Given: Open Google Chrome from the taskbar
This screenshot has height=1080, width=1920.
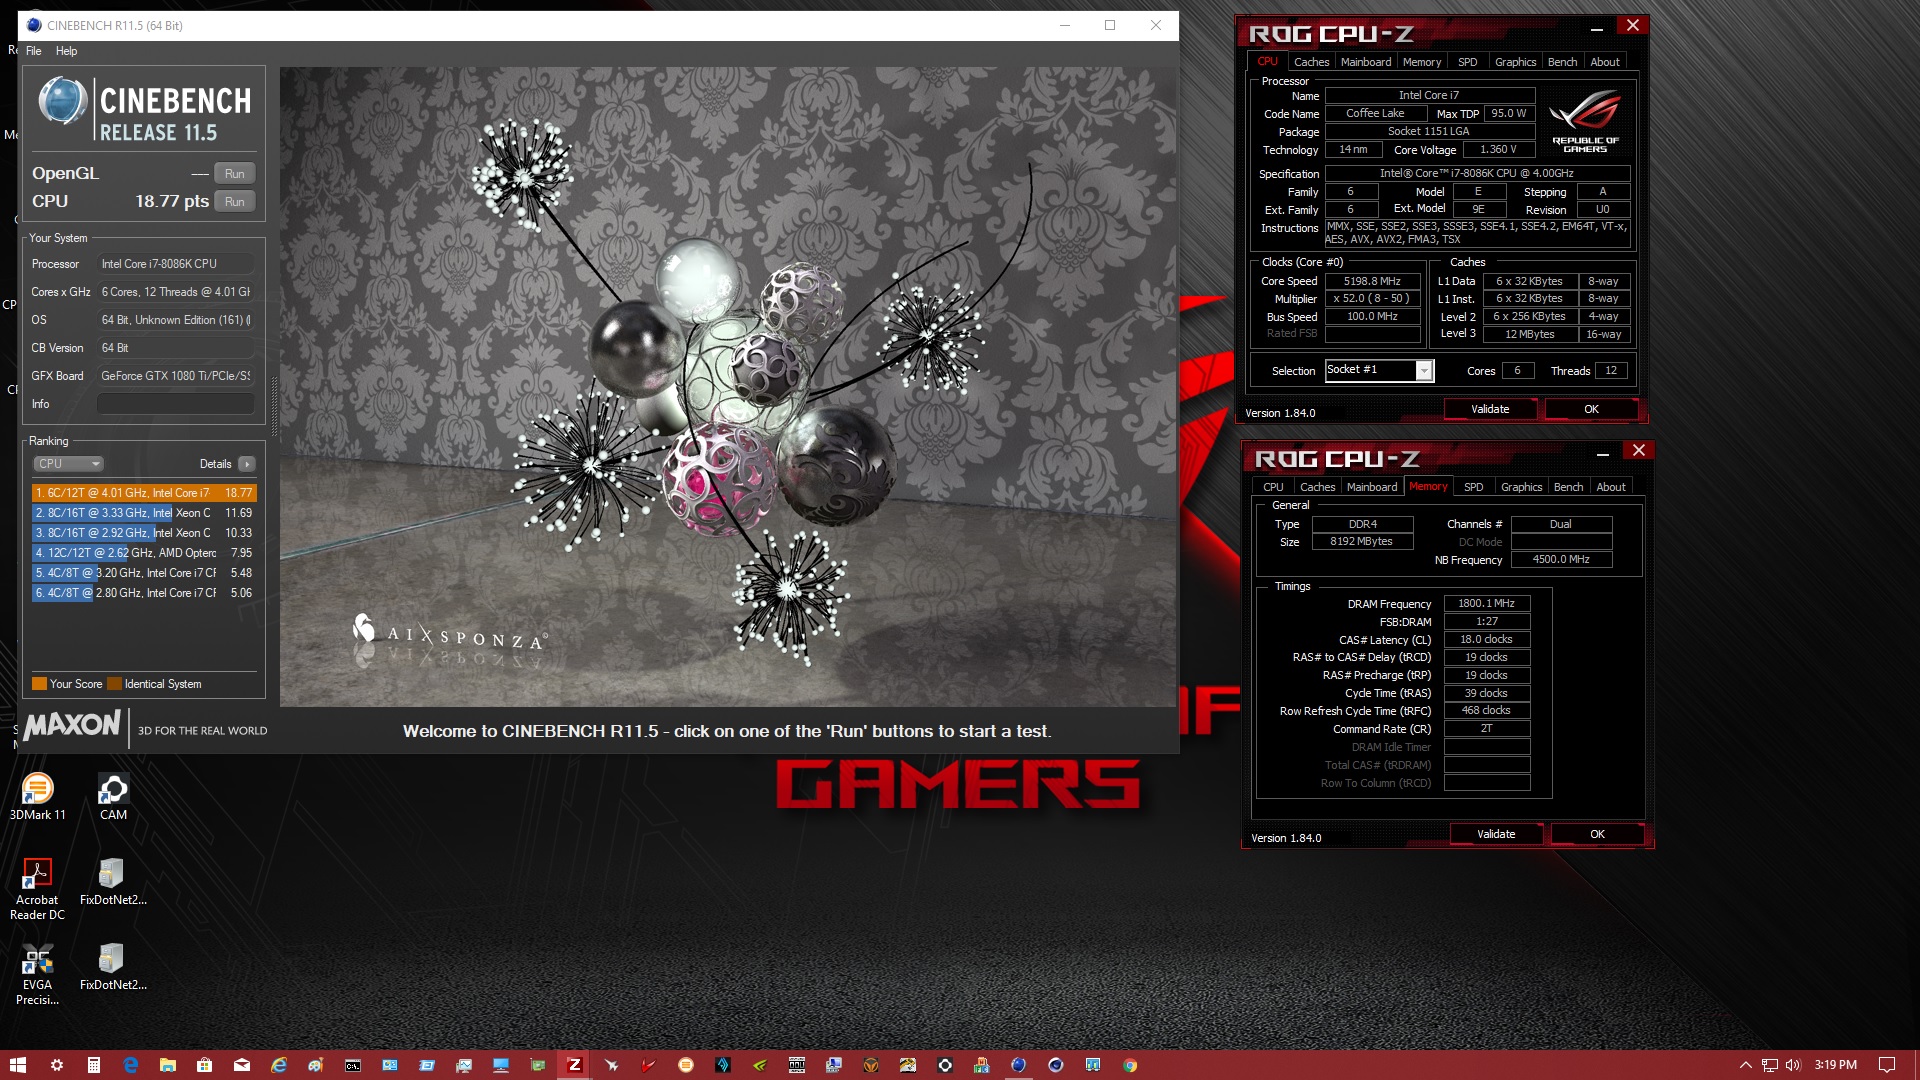Looking at the screenshot, I should click(x=1129, y=1065).
